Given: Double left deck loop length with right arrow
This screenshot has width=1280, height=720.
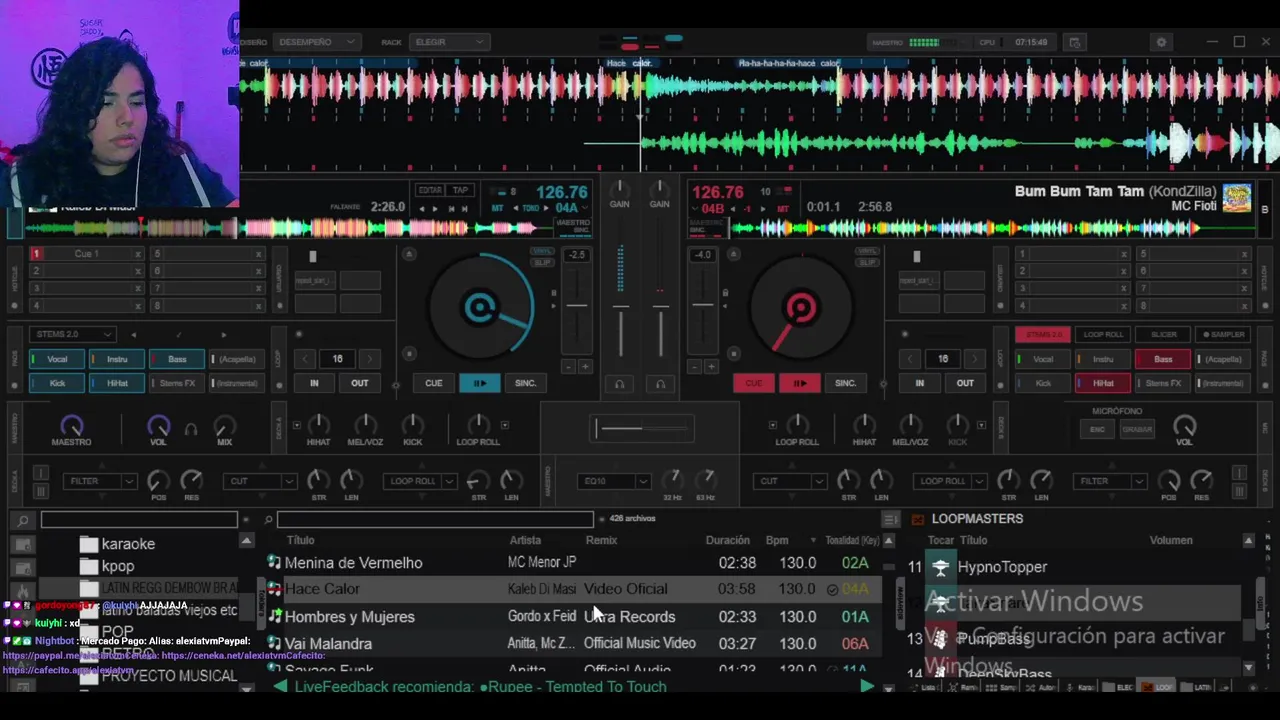Looking at the screenshot, I should tap(368, 358).
